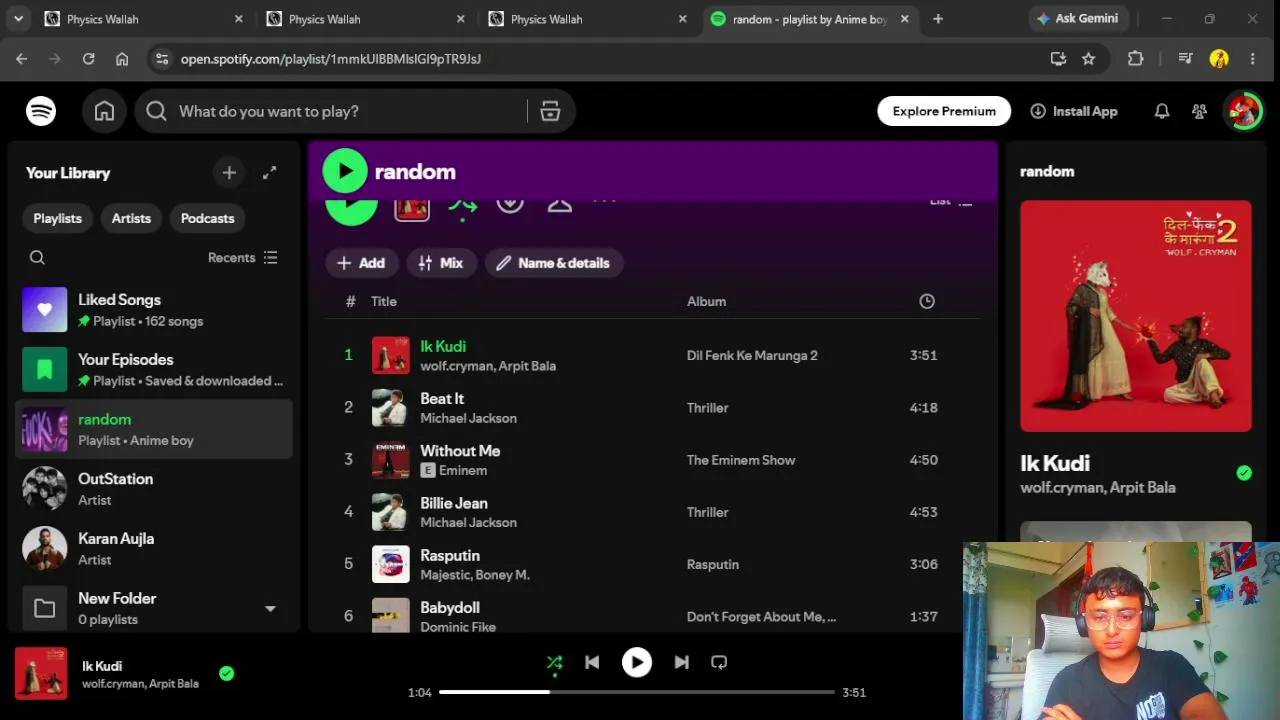Search within Your Library
Screen dimensions: 1280x720
pyautogui.click(x=37, y=258)
